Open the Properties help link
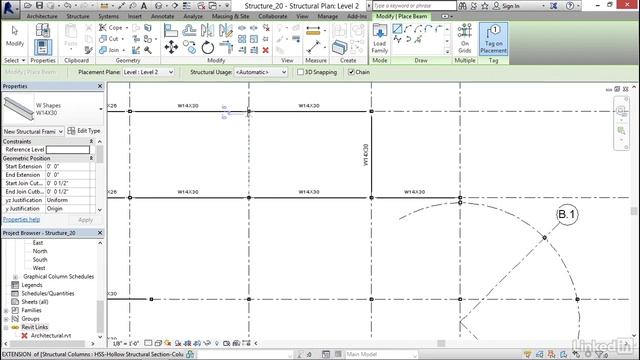The width and height of the screenshot is (640, 360). click(21, 220)
